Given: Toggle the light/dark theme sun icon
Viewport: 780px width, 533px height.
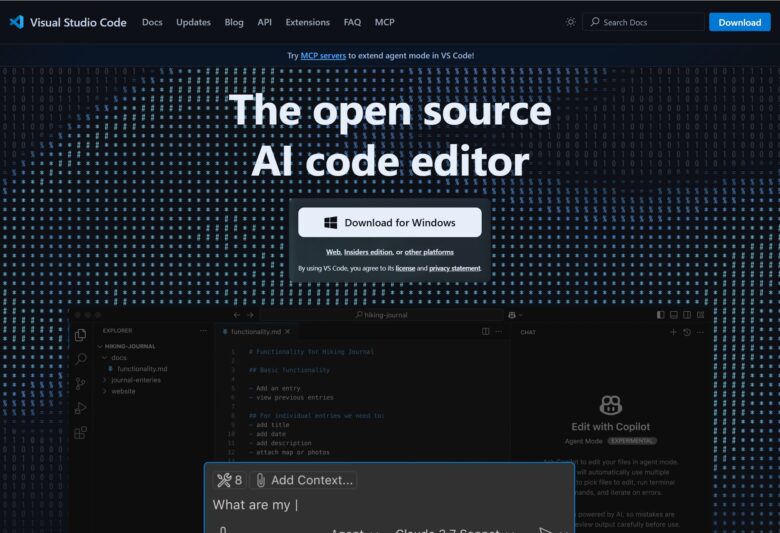Looking at the screenshot, I should 571,22.
